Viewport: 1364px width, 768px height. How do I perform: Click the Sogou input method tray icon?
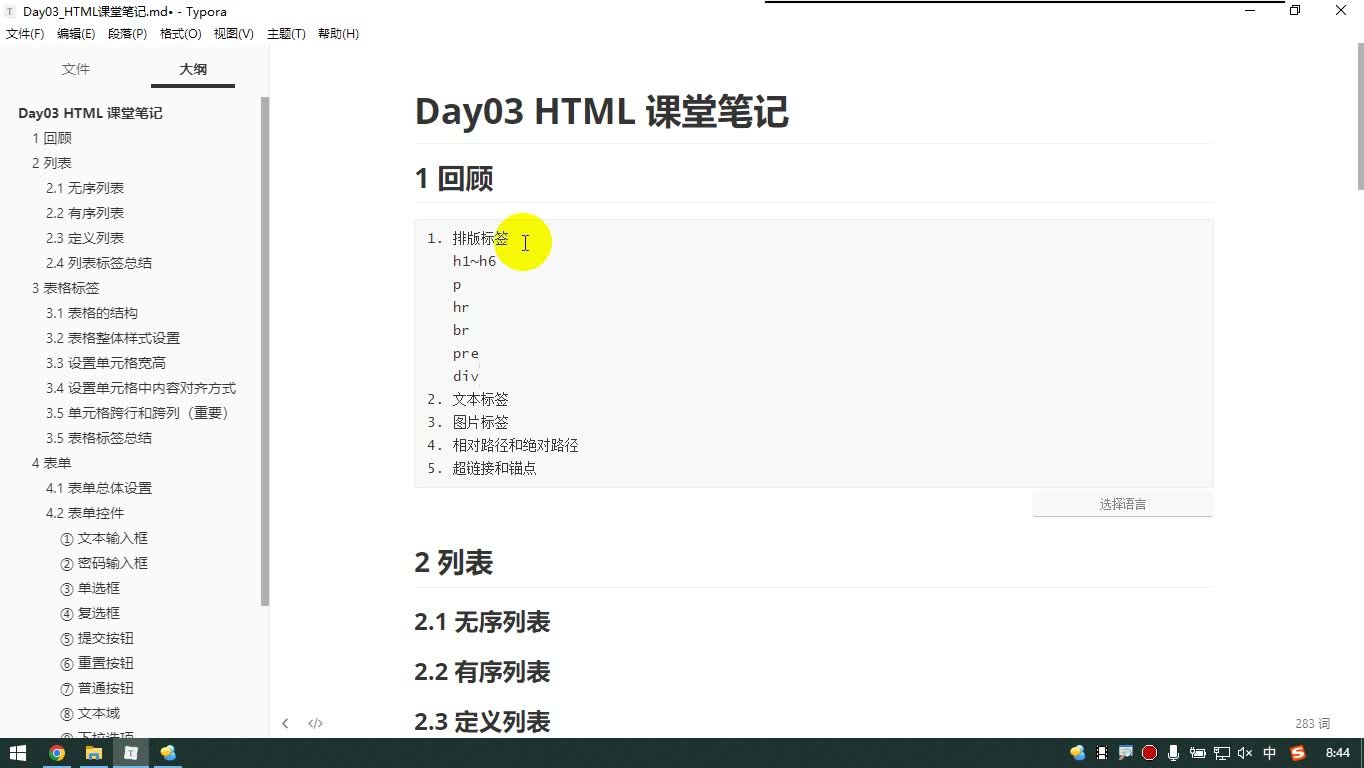coord(1298,753)
